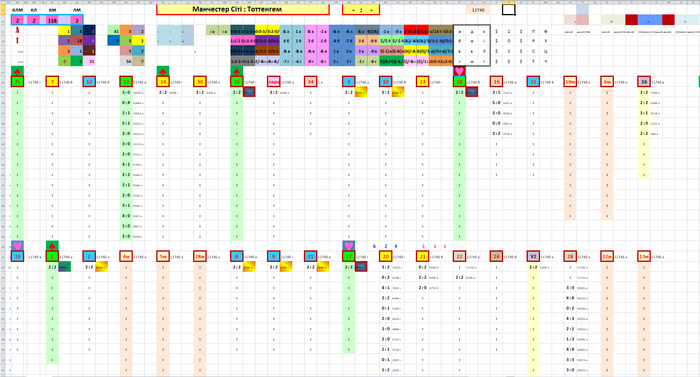
Task: Select the lavender boxed cell 16
Action: point(644,82)
